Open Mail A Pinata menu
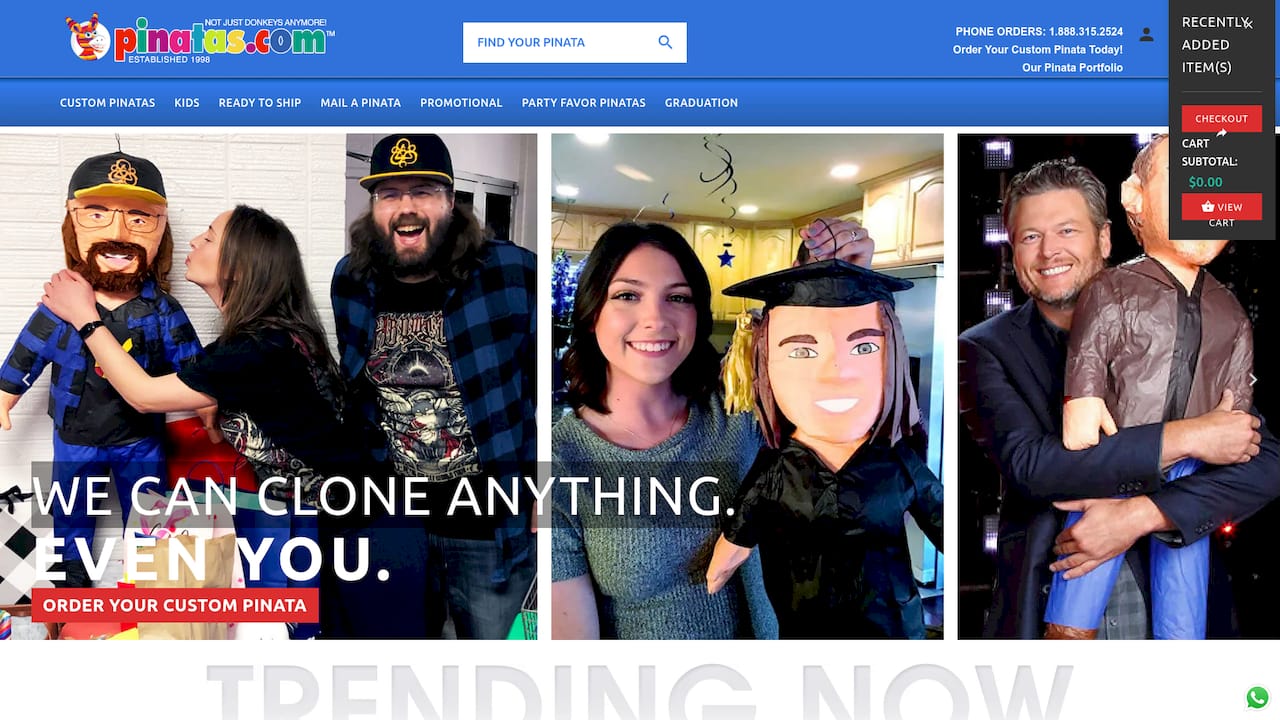The image size is (1280, 720). tap(360, 103)
